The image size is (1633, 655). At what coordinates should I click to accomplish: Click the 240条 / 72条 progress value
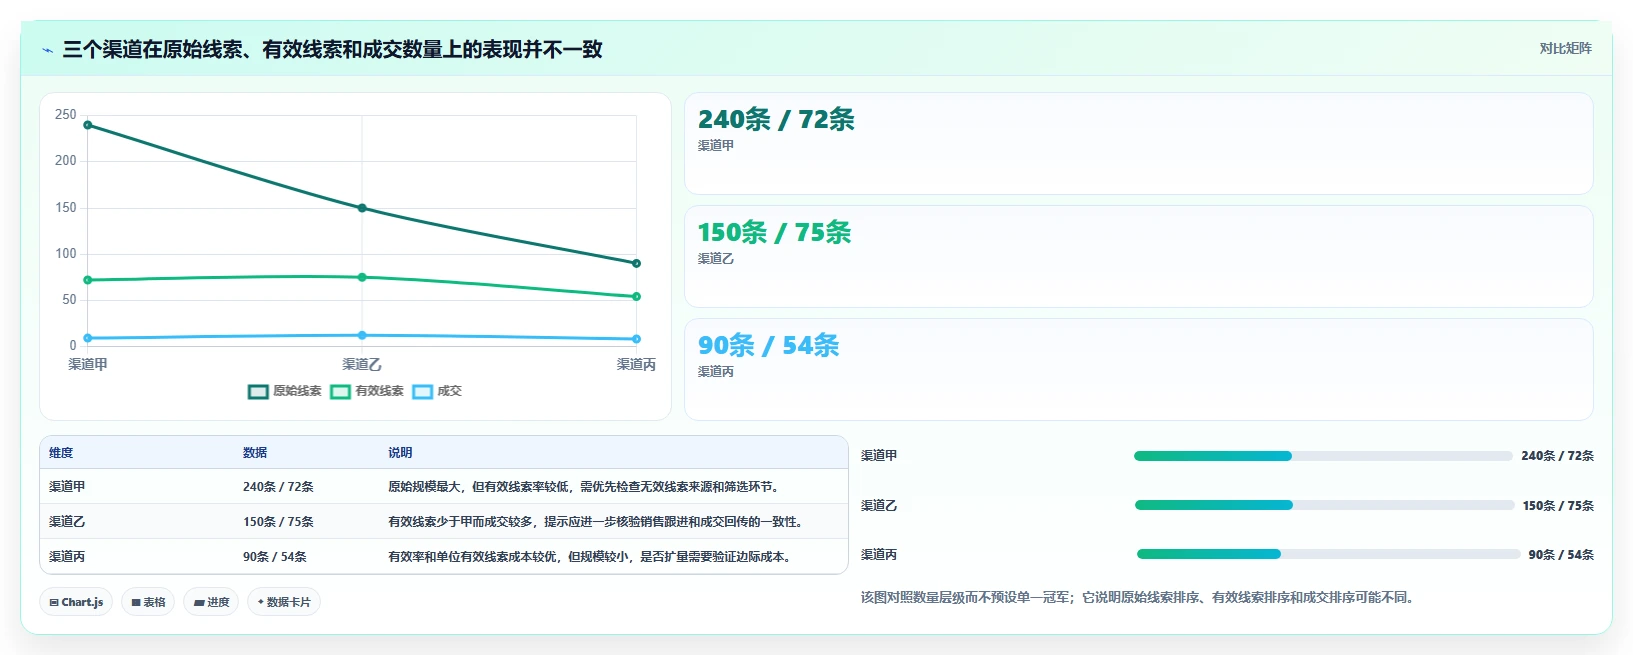pyautogui.click(x=1557, y=456)
